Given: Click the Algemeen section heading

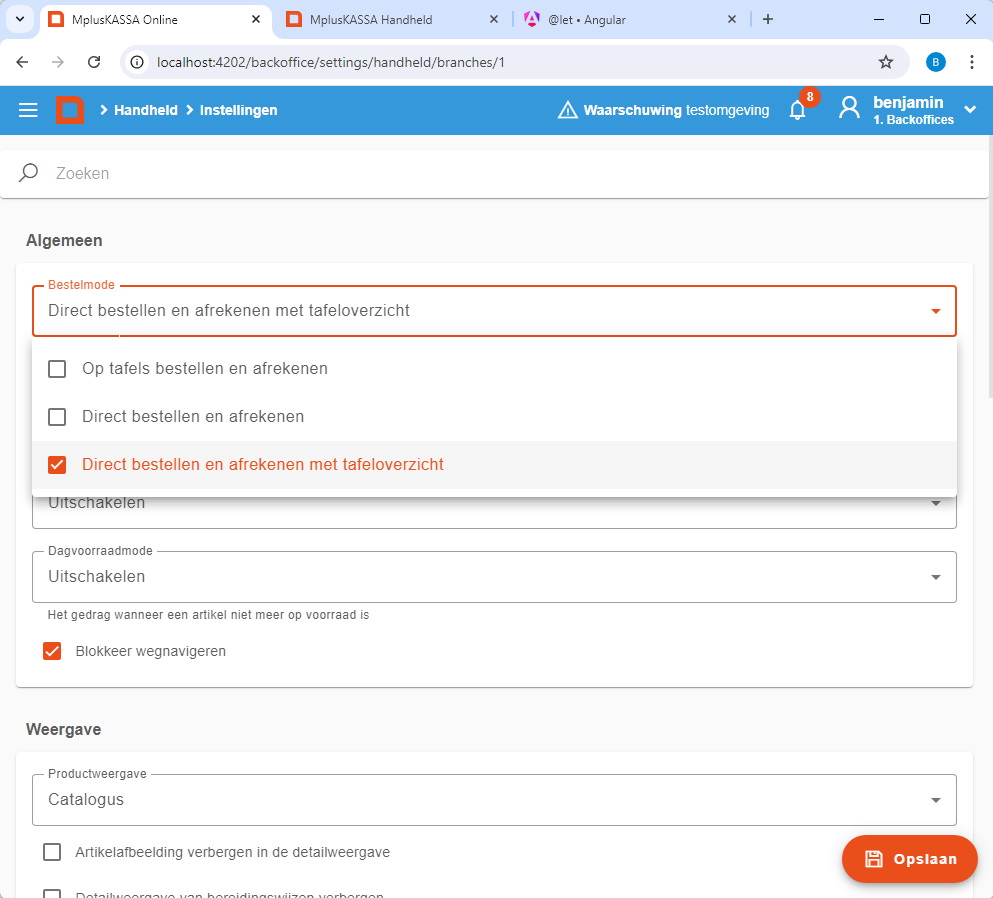Looking at the screenshot, I should coord(64,241).
